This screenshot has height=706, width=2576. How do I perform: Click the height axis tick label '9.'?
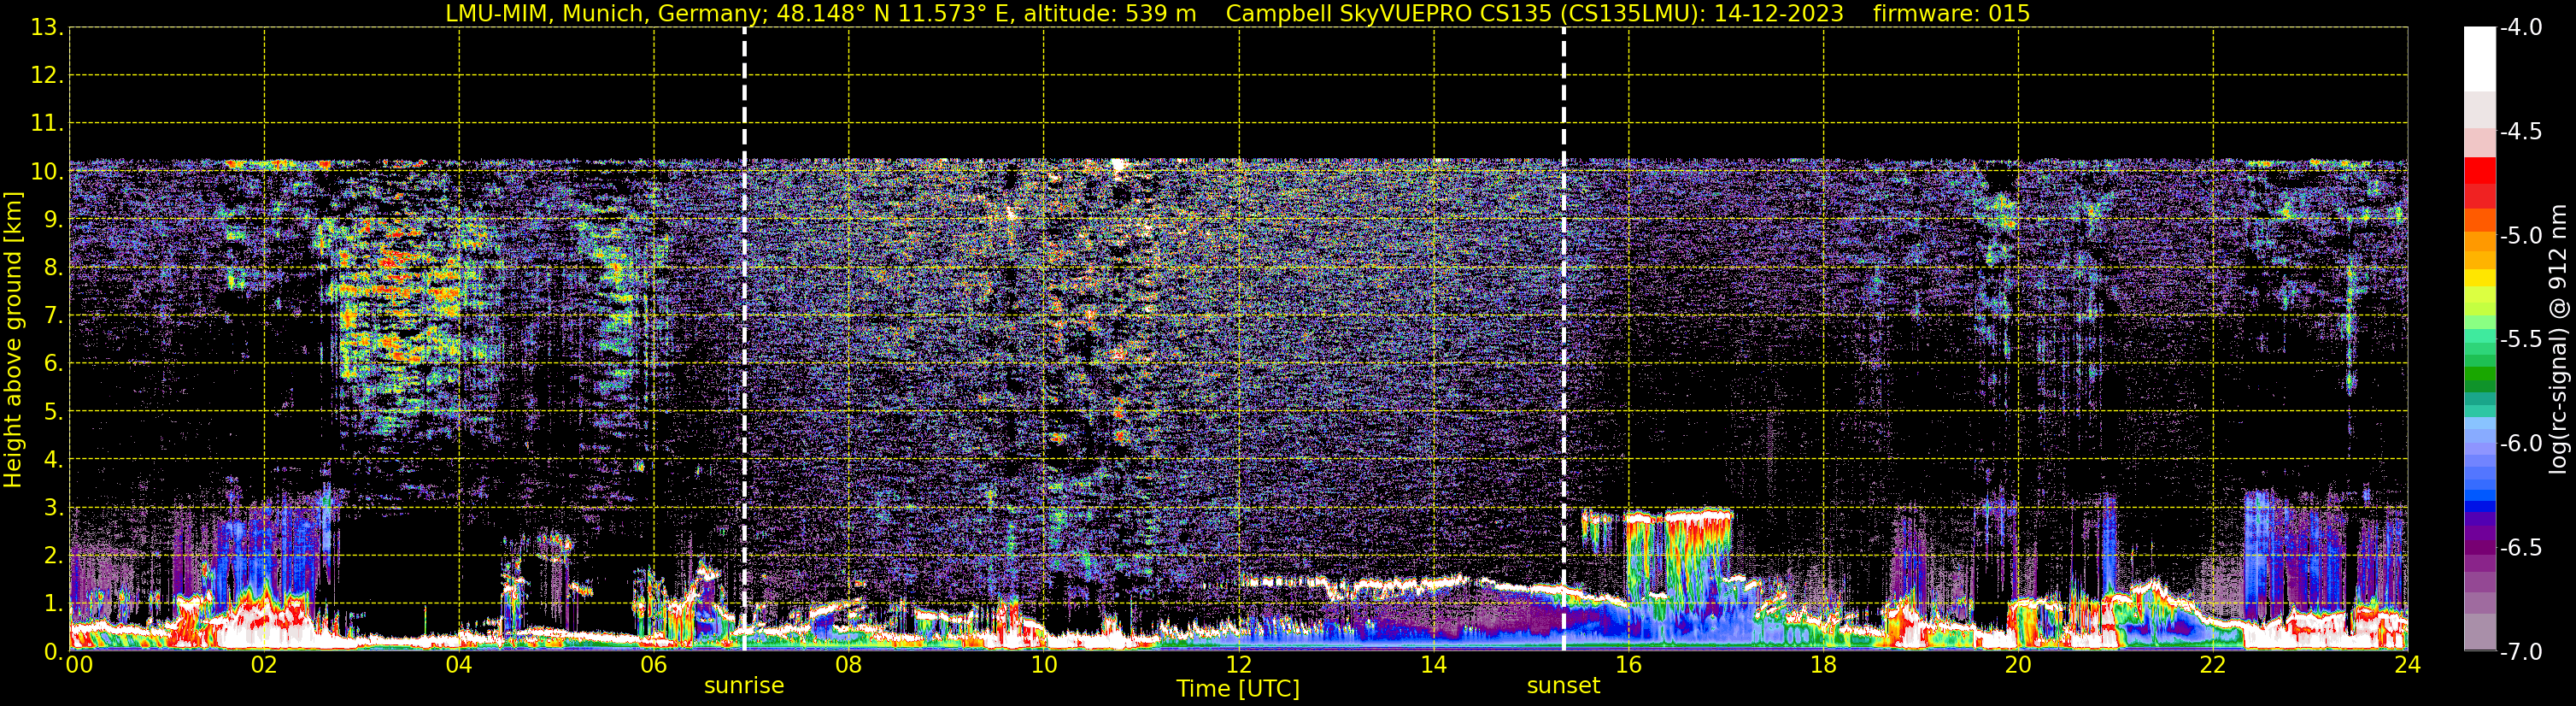pos(54,220)
